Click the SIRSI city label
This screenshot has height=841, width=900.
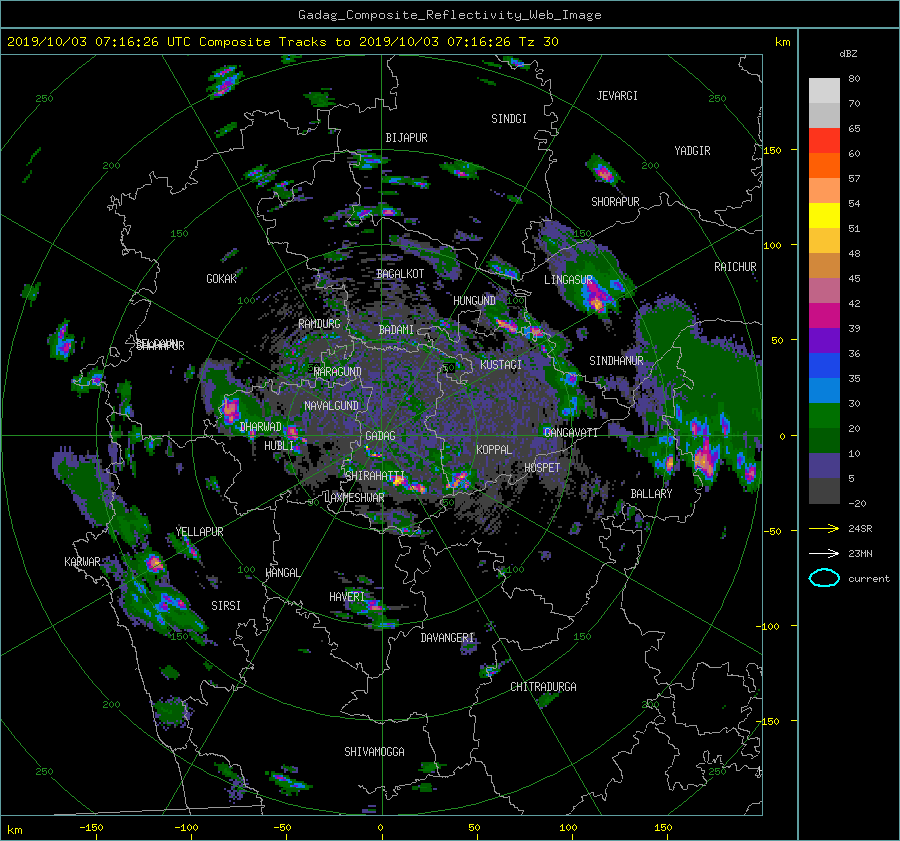click(x=226, y=606)
